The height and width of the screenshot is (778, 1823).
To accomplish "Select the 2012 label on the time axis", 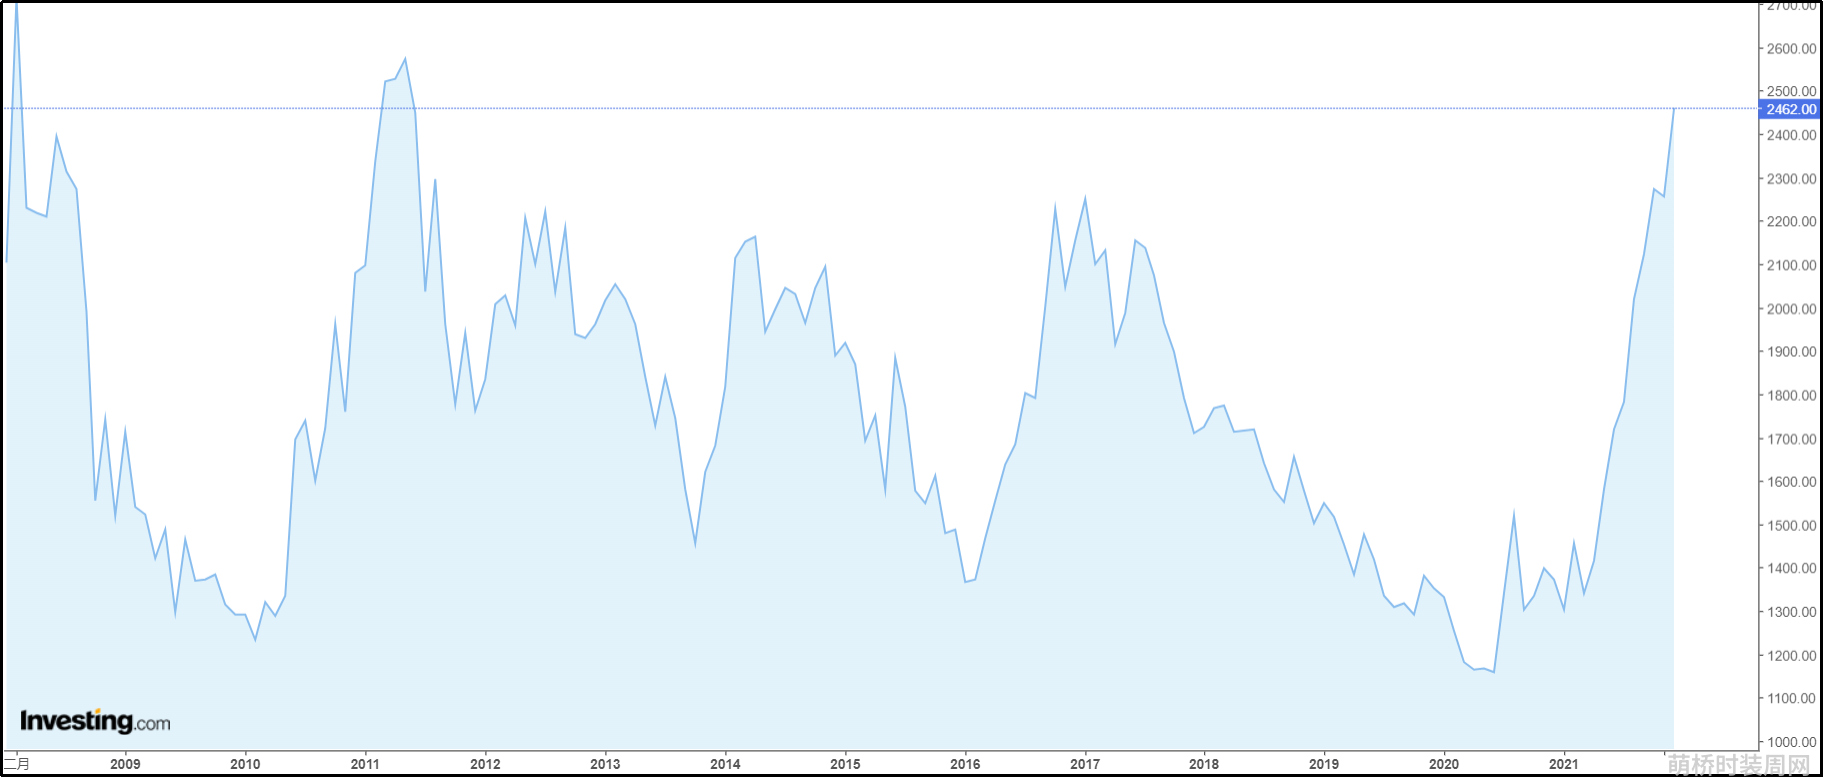I will point(485,764).
